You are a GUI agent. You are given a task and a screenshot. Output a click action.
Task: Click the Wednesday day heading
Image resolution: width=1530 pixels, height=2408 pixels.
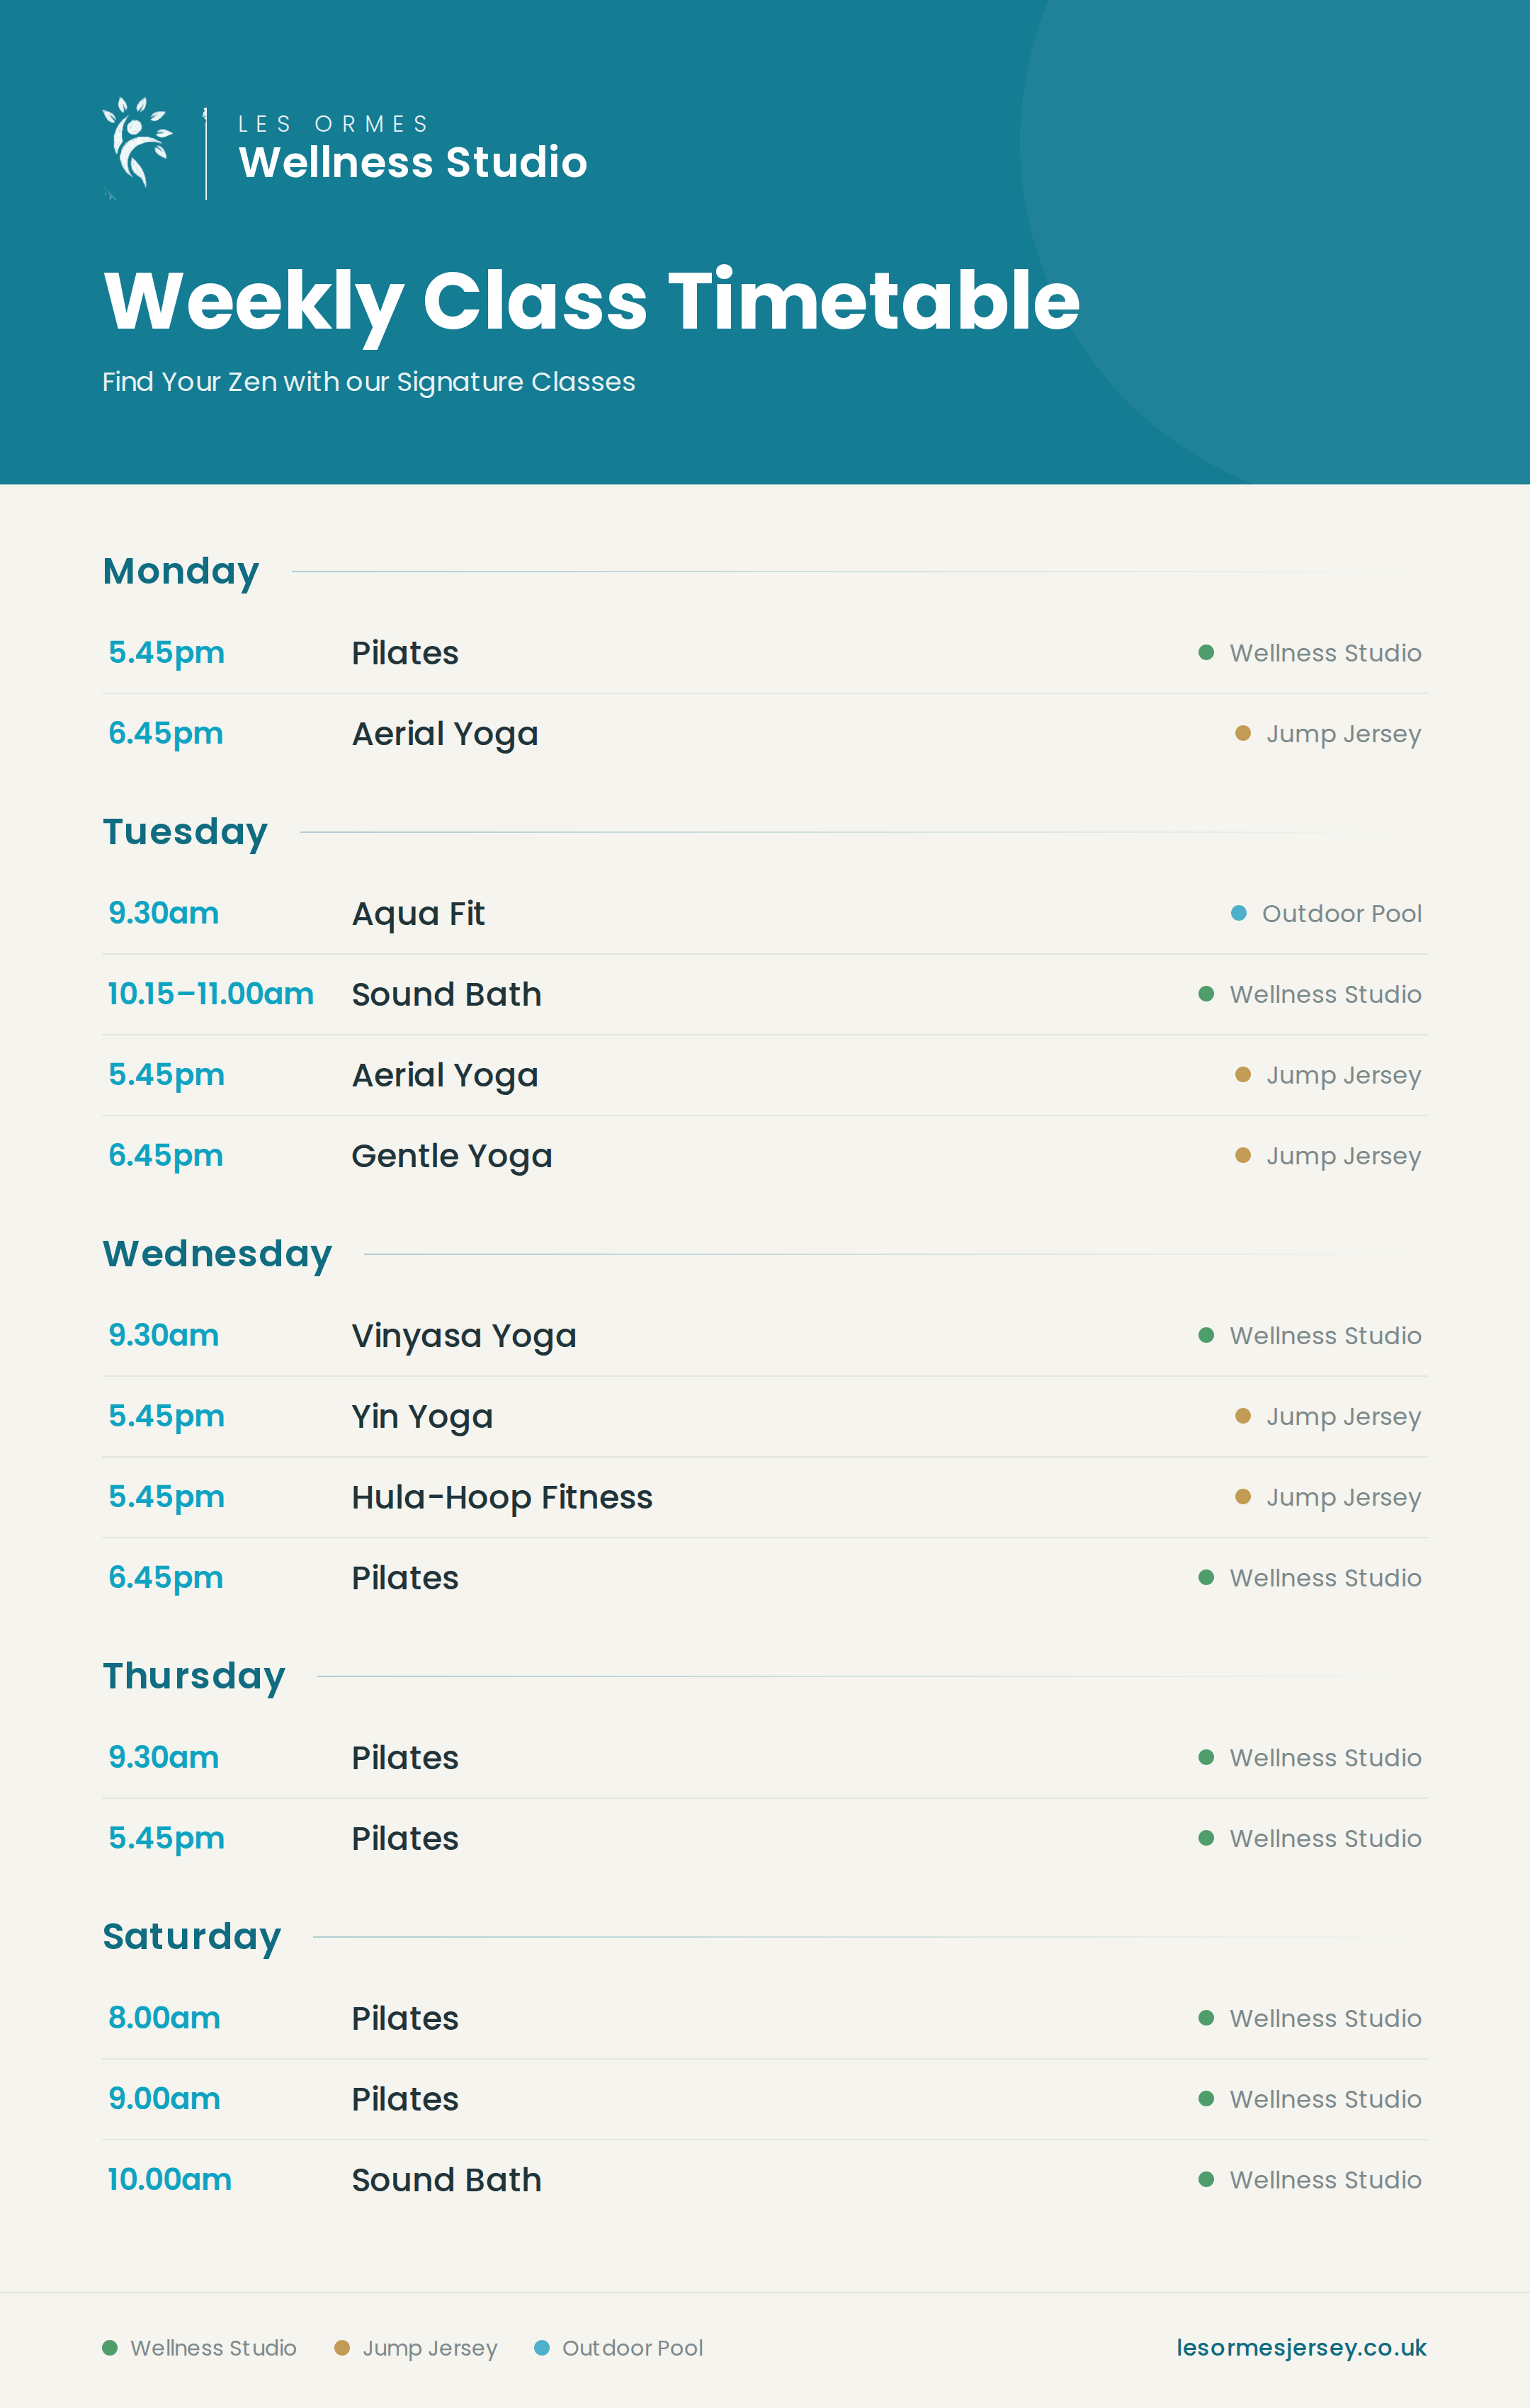(x=217, y=1254)
